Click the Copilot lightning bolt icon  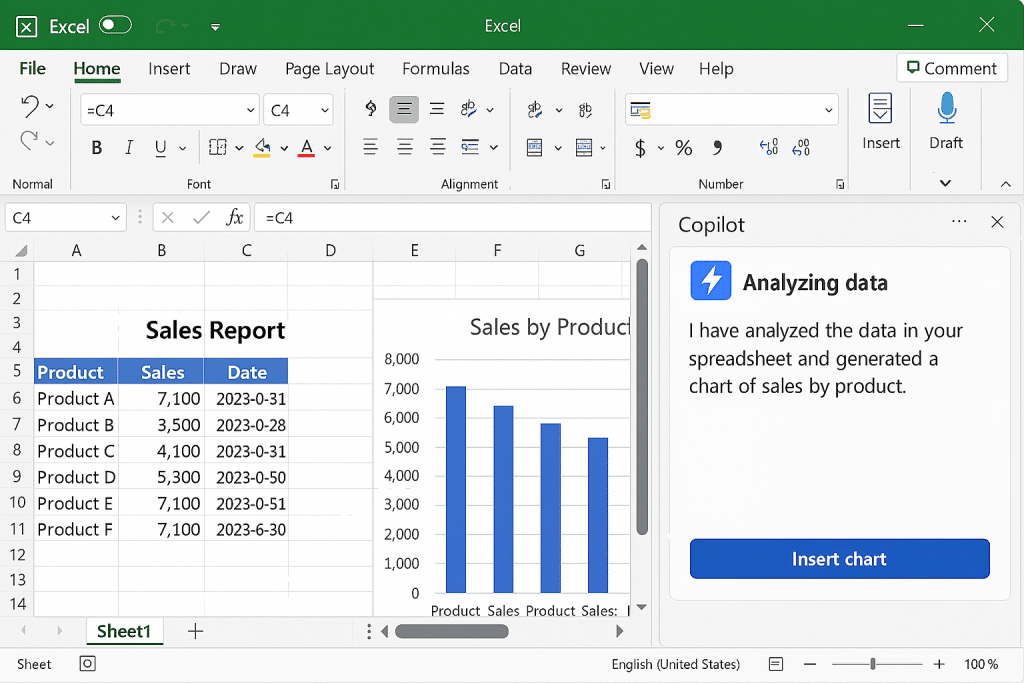(710, 281)
